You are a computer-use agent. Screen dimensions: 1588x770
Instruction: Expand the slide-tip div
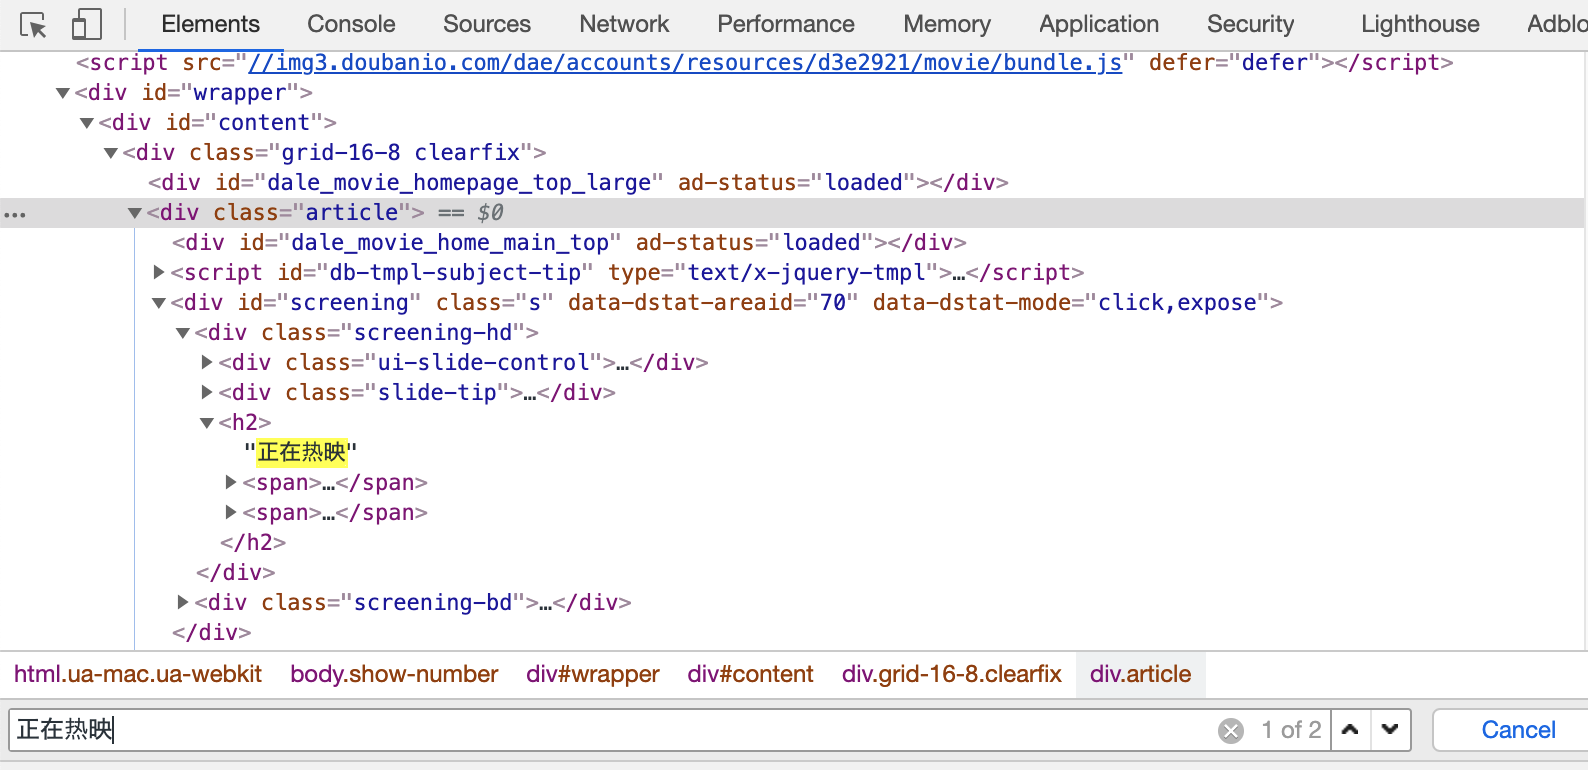207,392
